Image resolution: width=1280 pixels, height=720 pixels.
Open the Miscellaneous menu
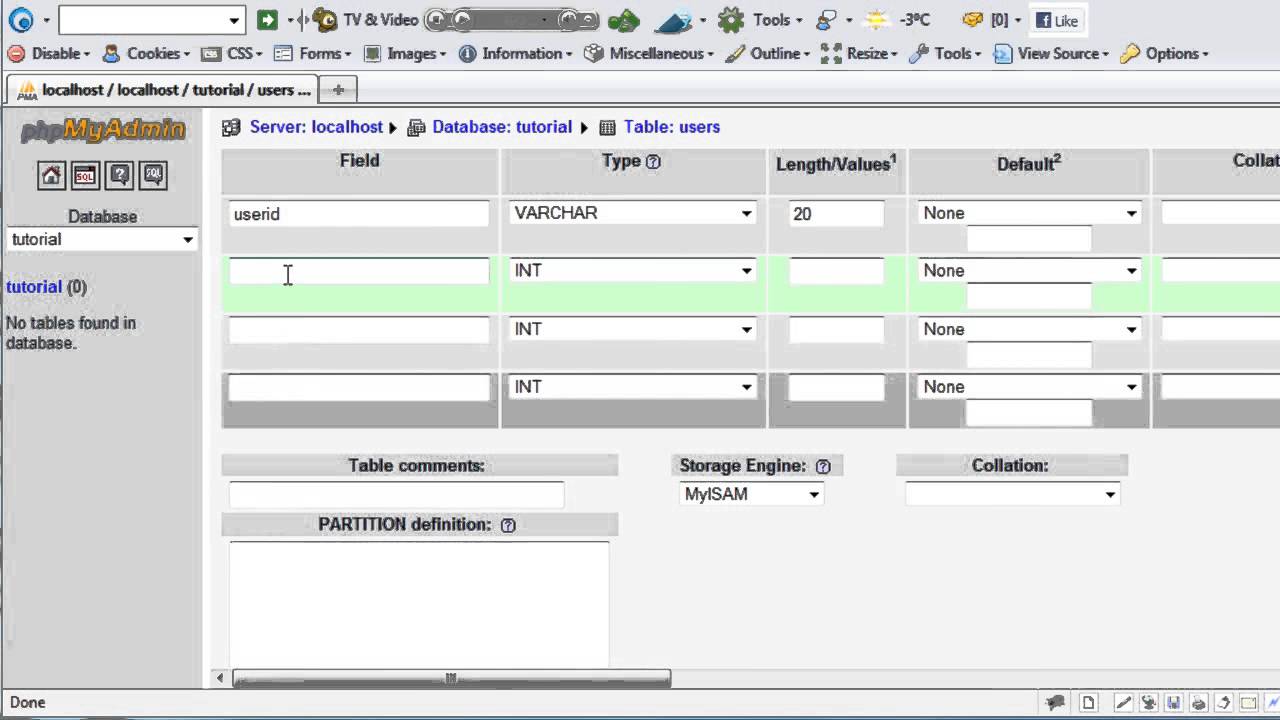(x=650, y=54)
